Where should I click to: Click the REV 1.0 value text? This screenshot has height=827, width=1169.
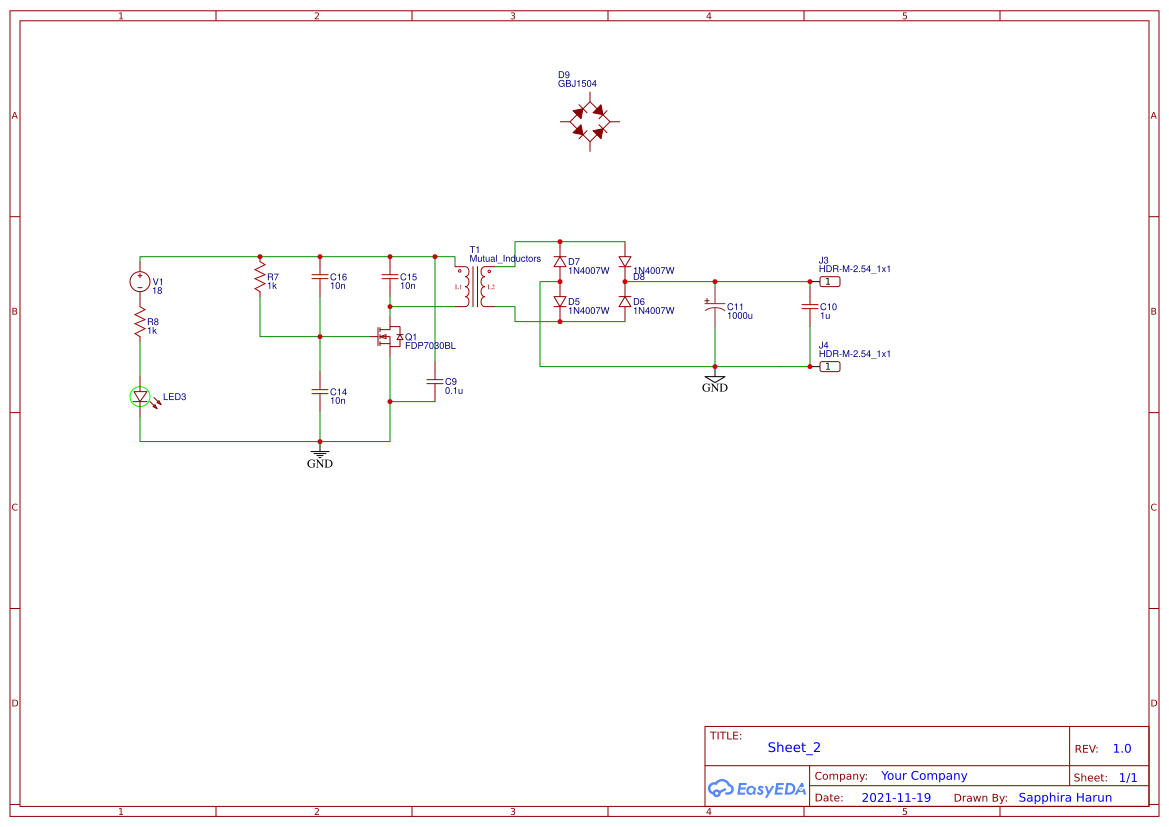1122,747
